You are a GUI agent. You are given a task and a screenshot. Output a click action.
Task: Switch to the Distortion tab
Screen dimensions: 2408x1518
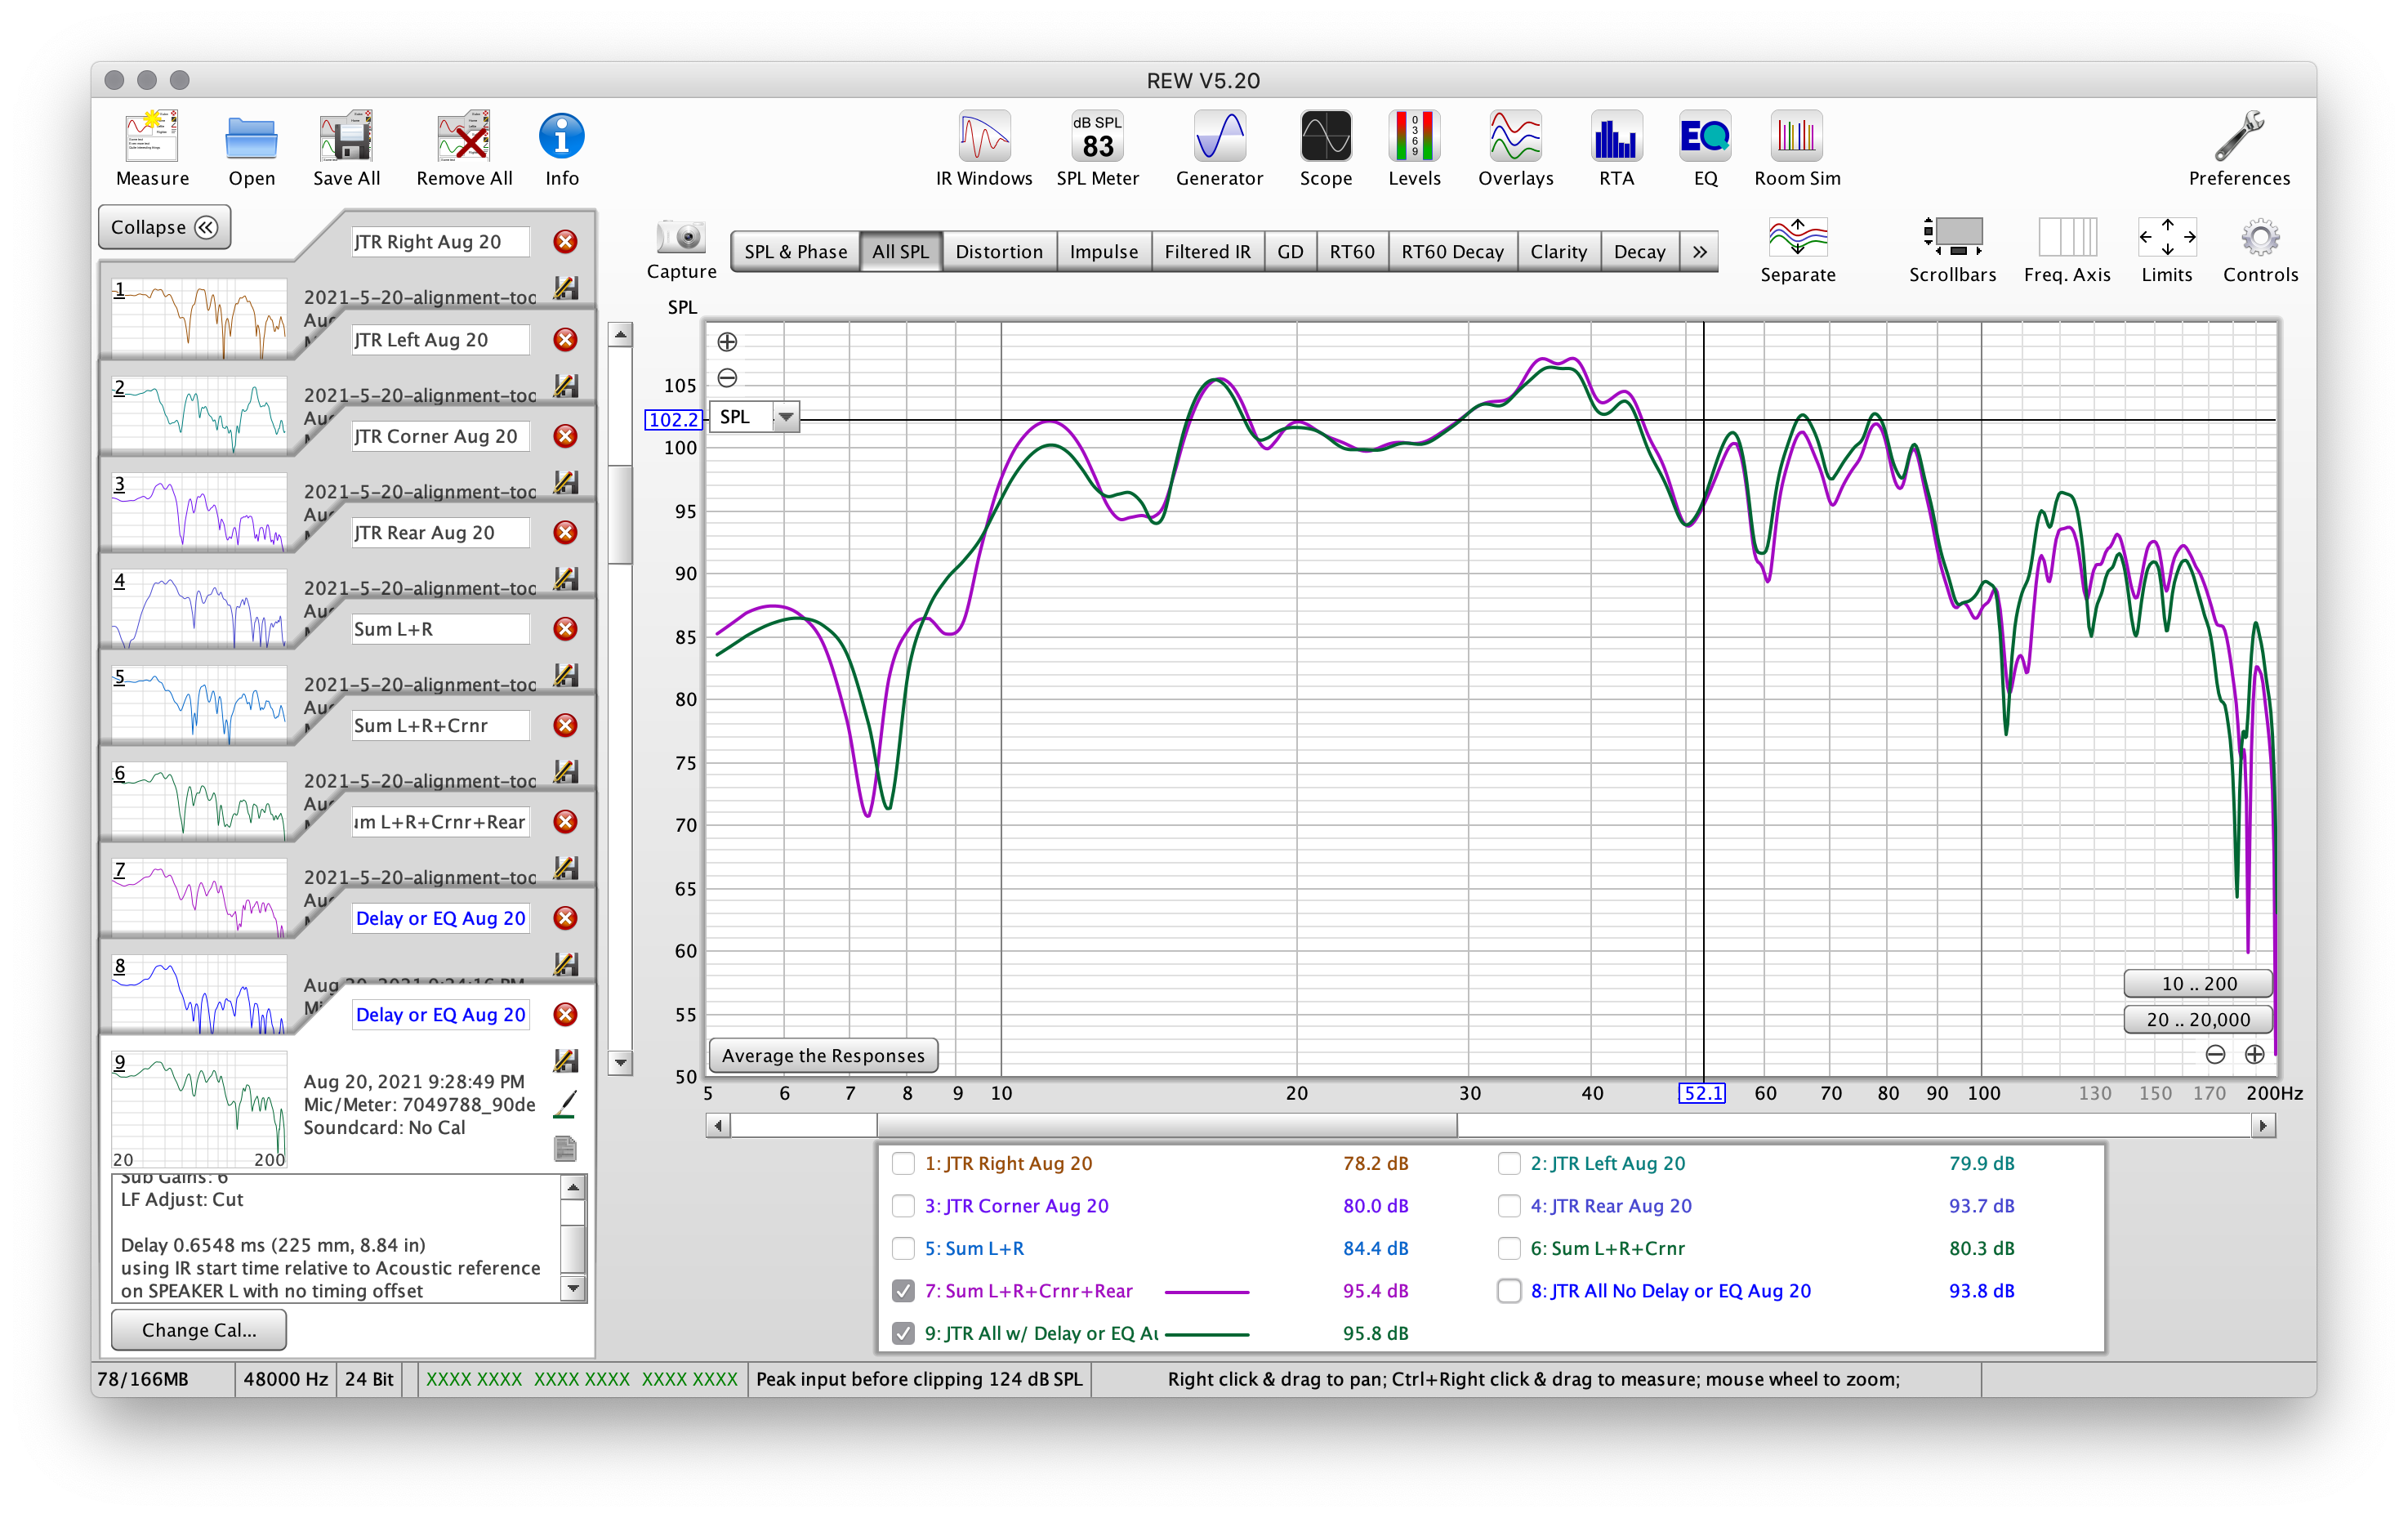click(x=998, y=251)
